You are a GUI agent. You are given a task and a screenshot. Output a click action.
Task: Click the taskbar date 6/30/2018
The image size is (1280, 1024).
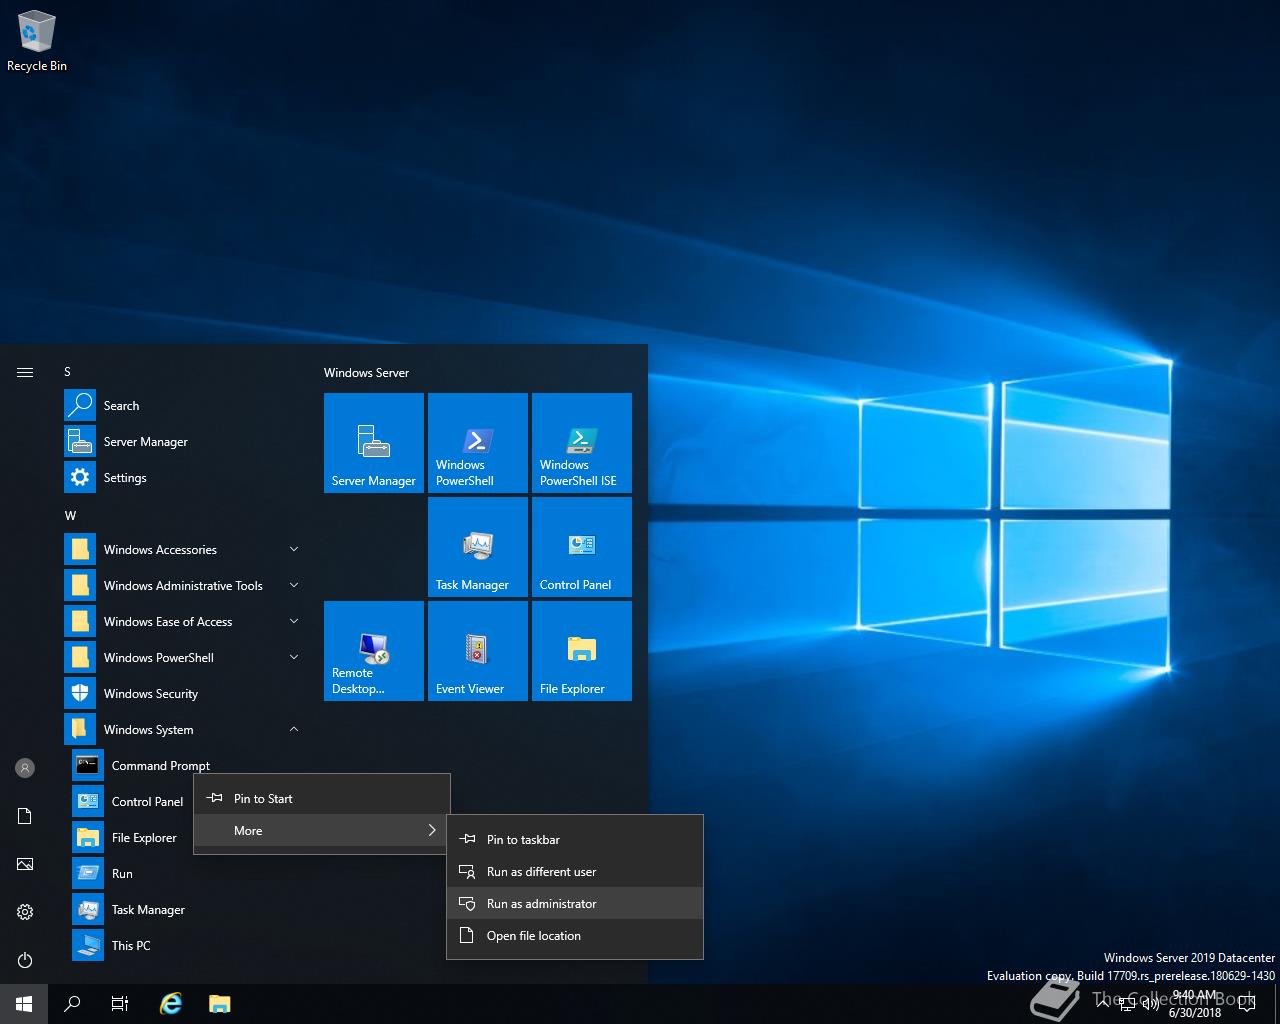[1195, 1012]
